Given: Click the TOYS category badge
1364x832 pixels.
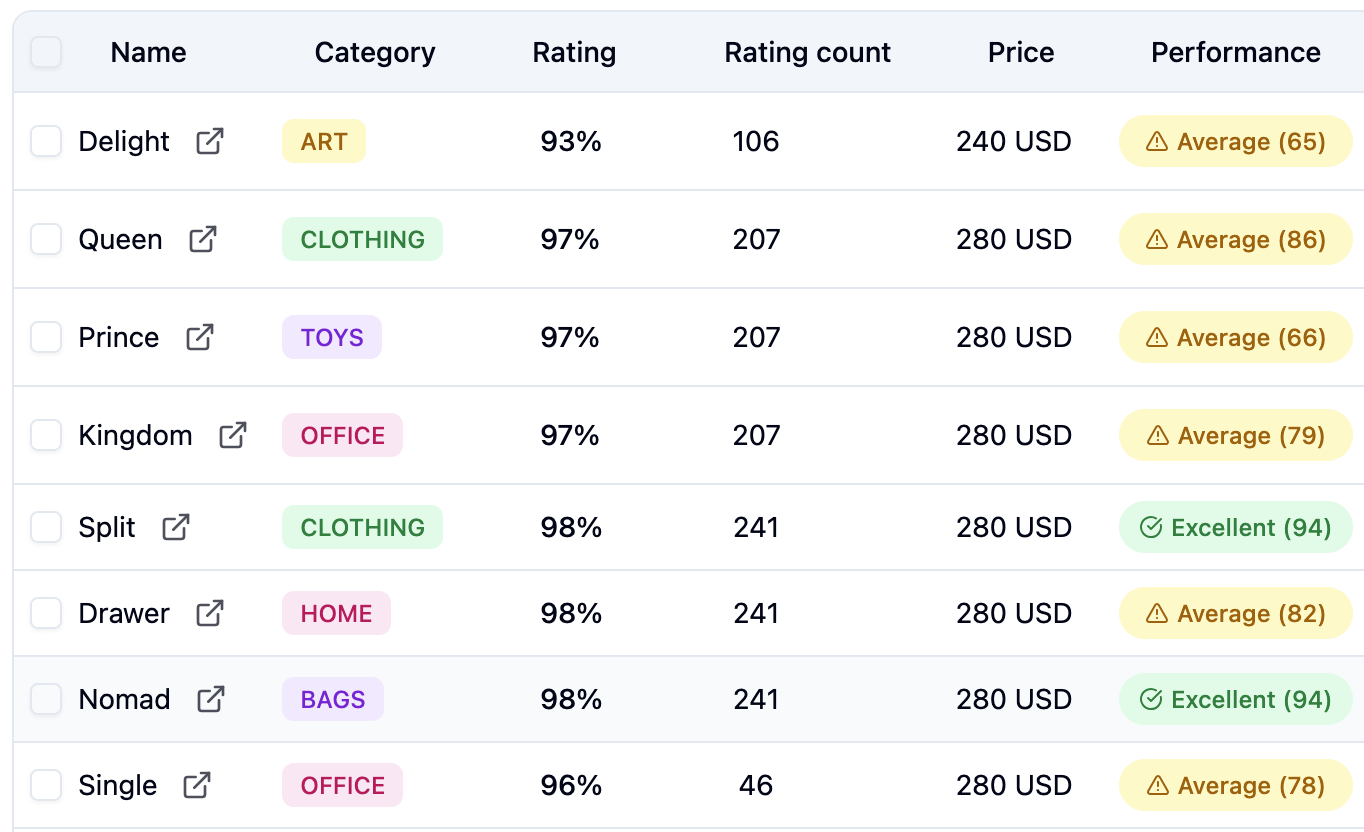Looking at the screenshot, I should pos(331,337).
